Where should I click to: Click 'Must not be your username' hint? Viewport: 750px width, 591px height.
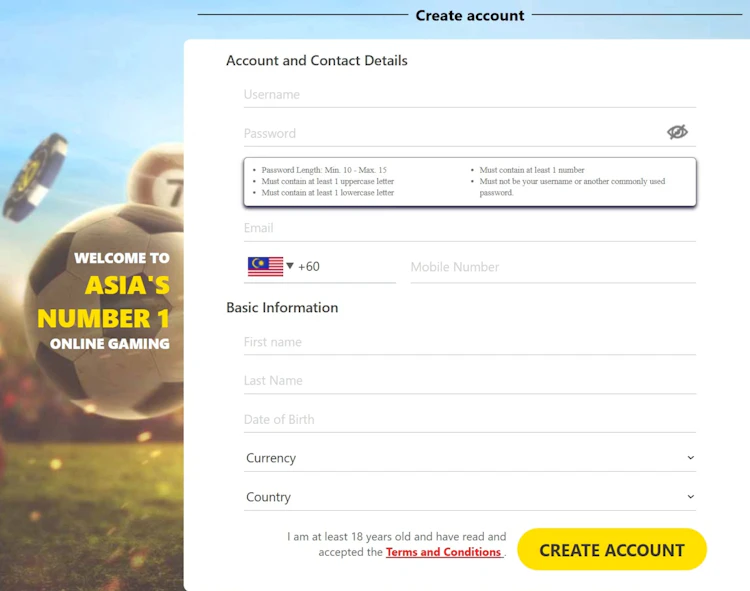tap(572, 187)
